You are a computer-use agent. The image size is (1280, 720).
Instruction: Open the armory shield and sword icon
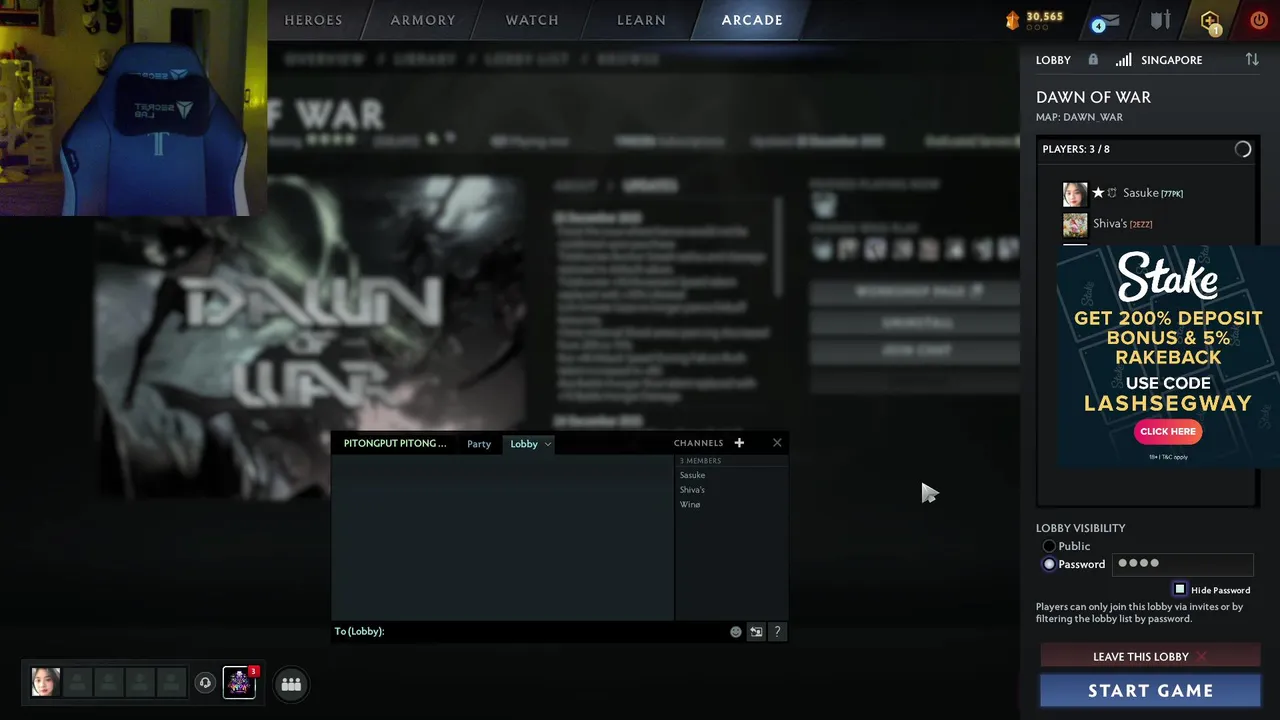tap(1160, 20)
